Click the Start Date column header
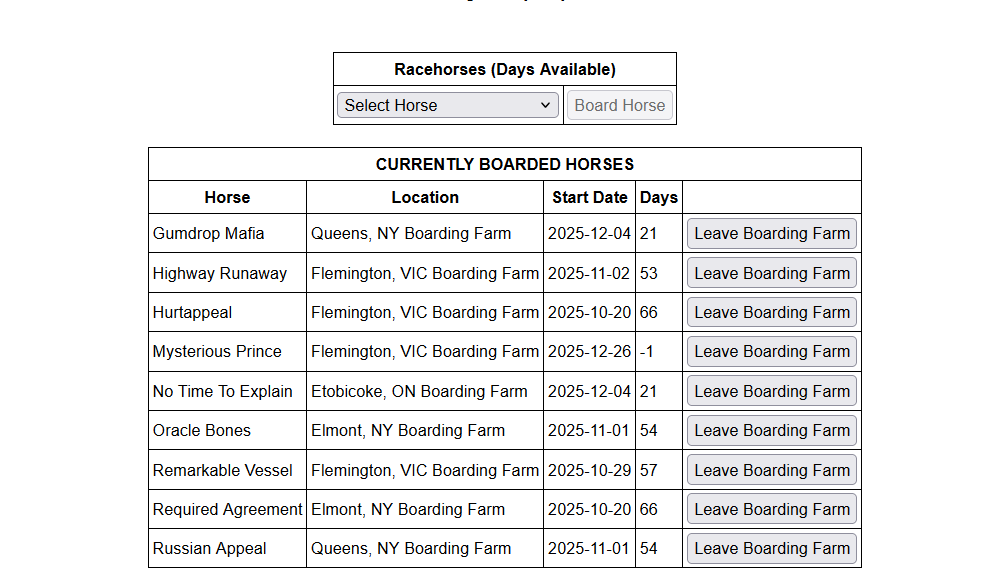Screen dimensions: 986x573 click(589, 197)
